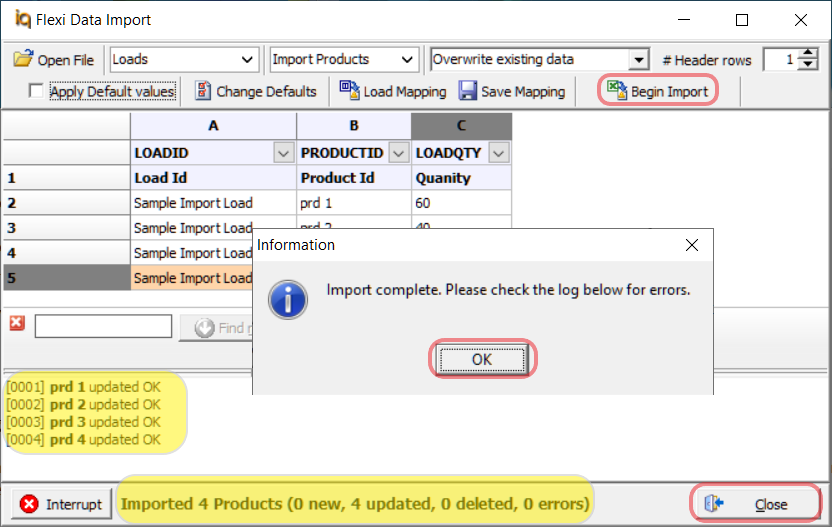The height and width of the screenshot is (527, 832).
Task: Select the Quanity cell
Action: point(461,178)
